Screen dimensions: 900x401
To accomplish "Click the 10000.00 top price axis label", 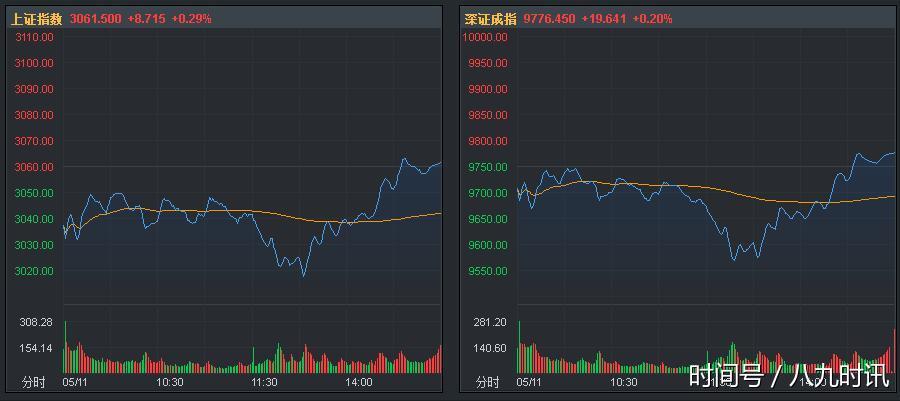I will pos(485,37).
